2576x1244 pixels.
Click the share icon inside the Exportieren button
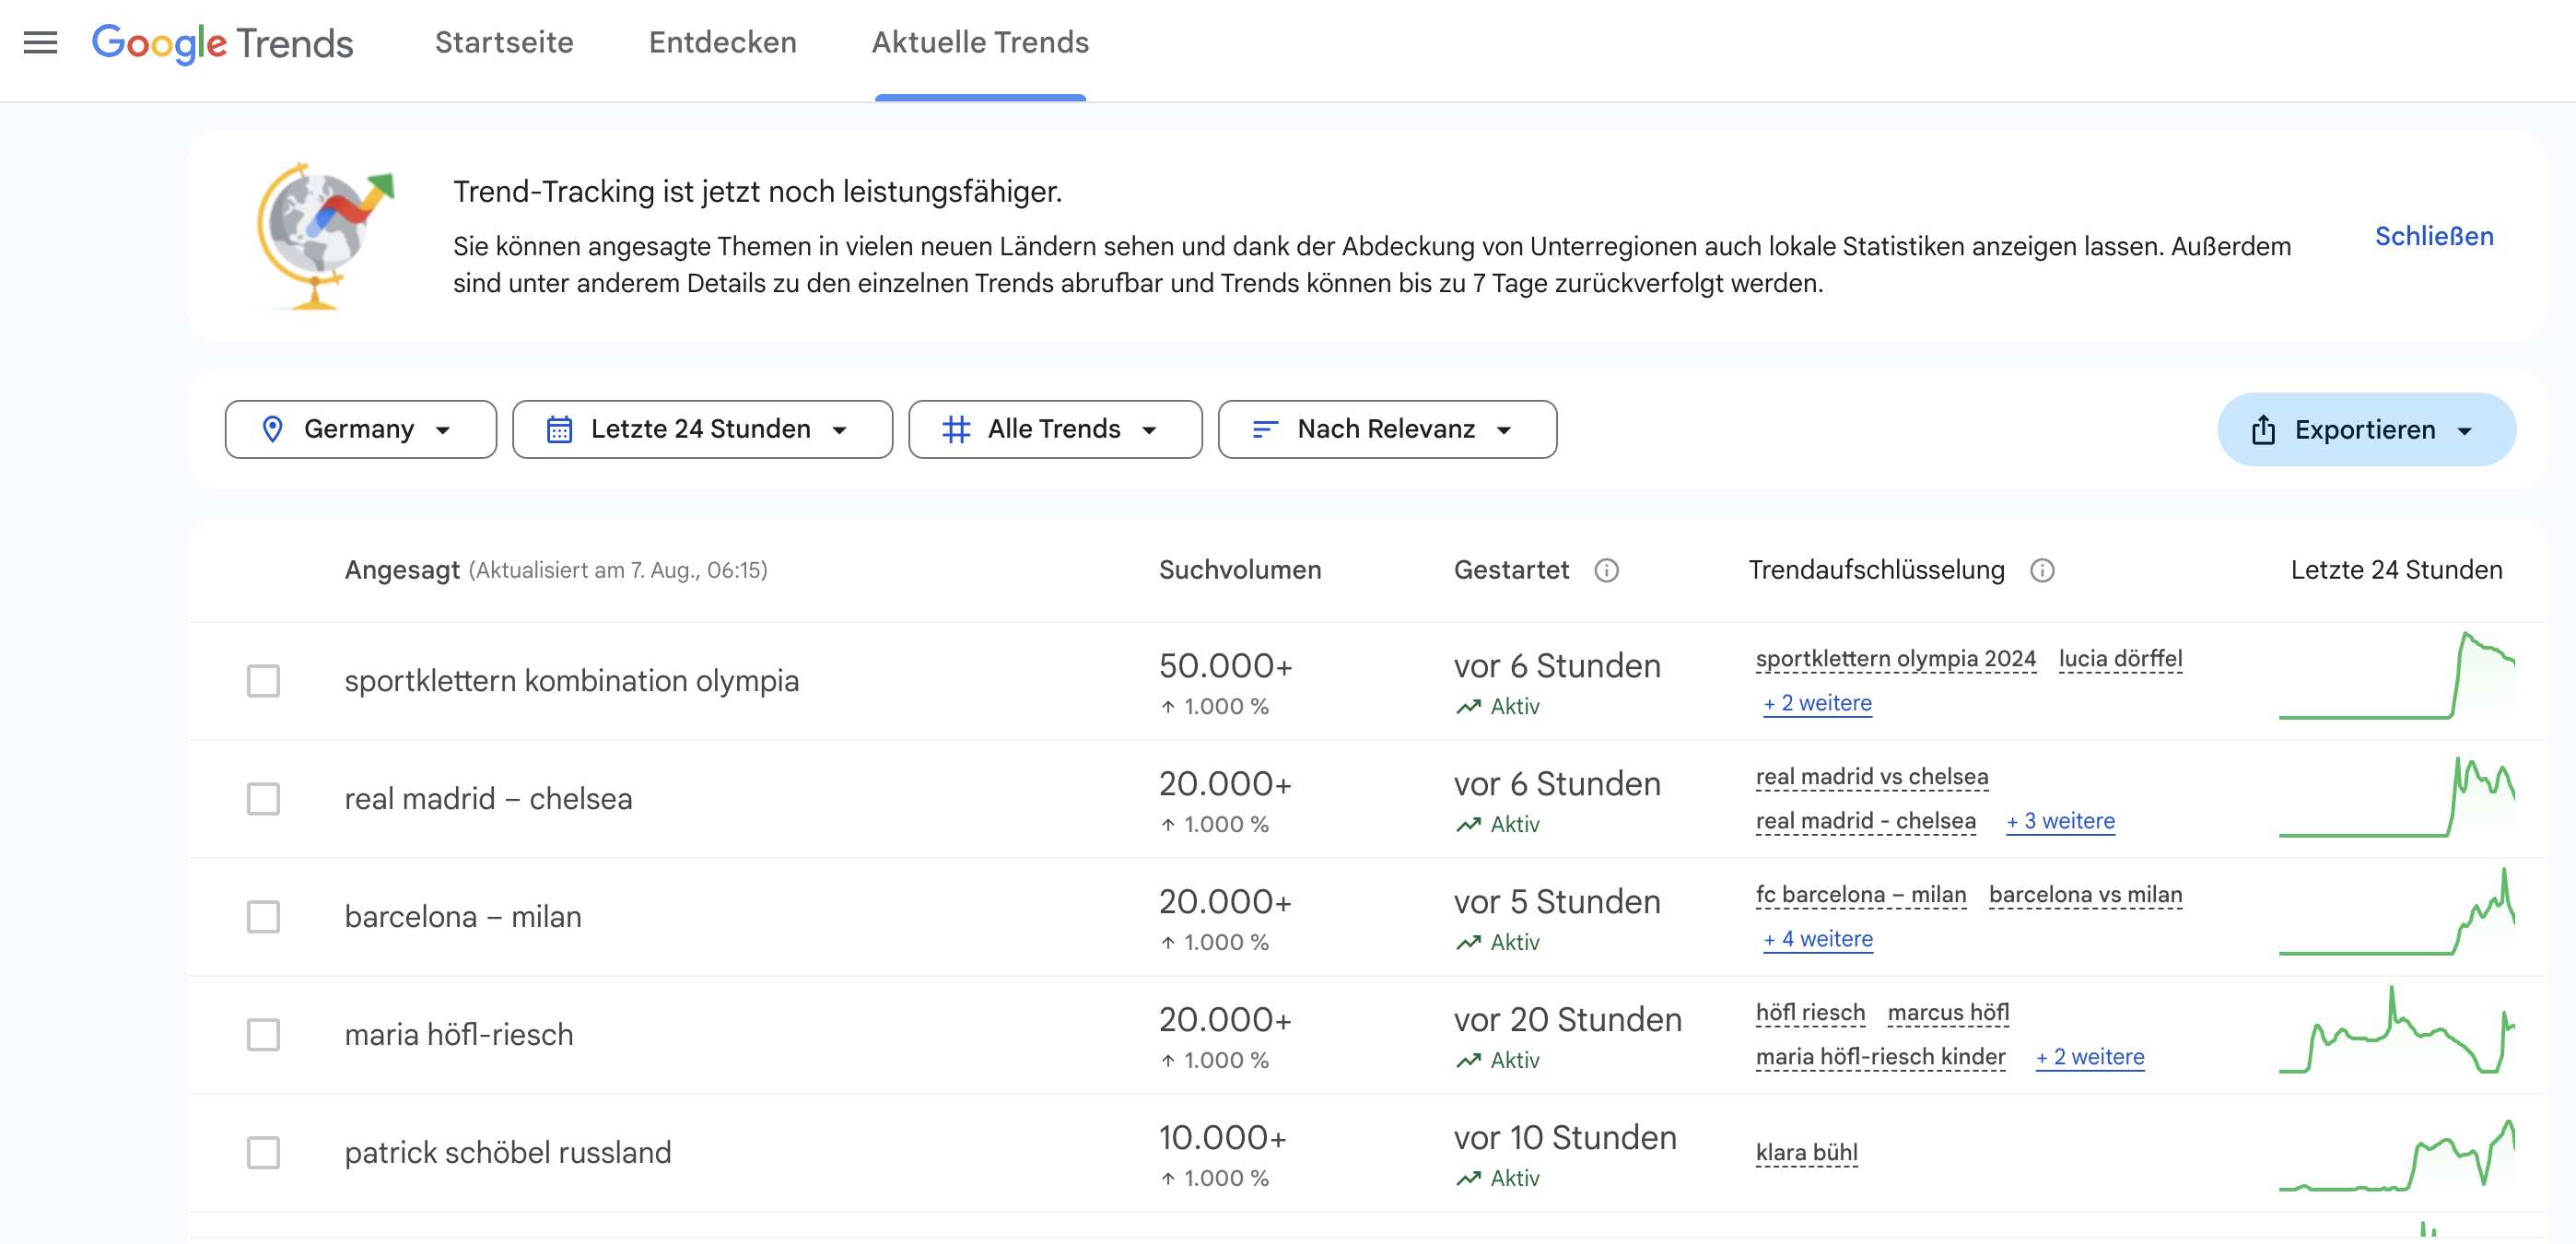pyautogui.click(x=2262, y=429)
